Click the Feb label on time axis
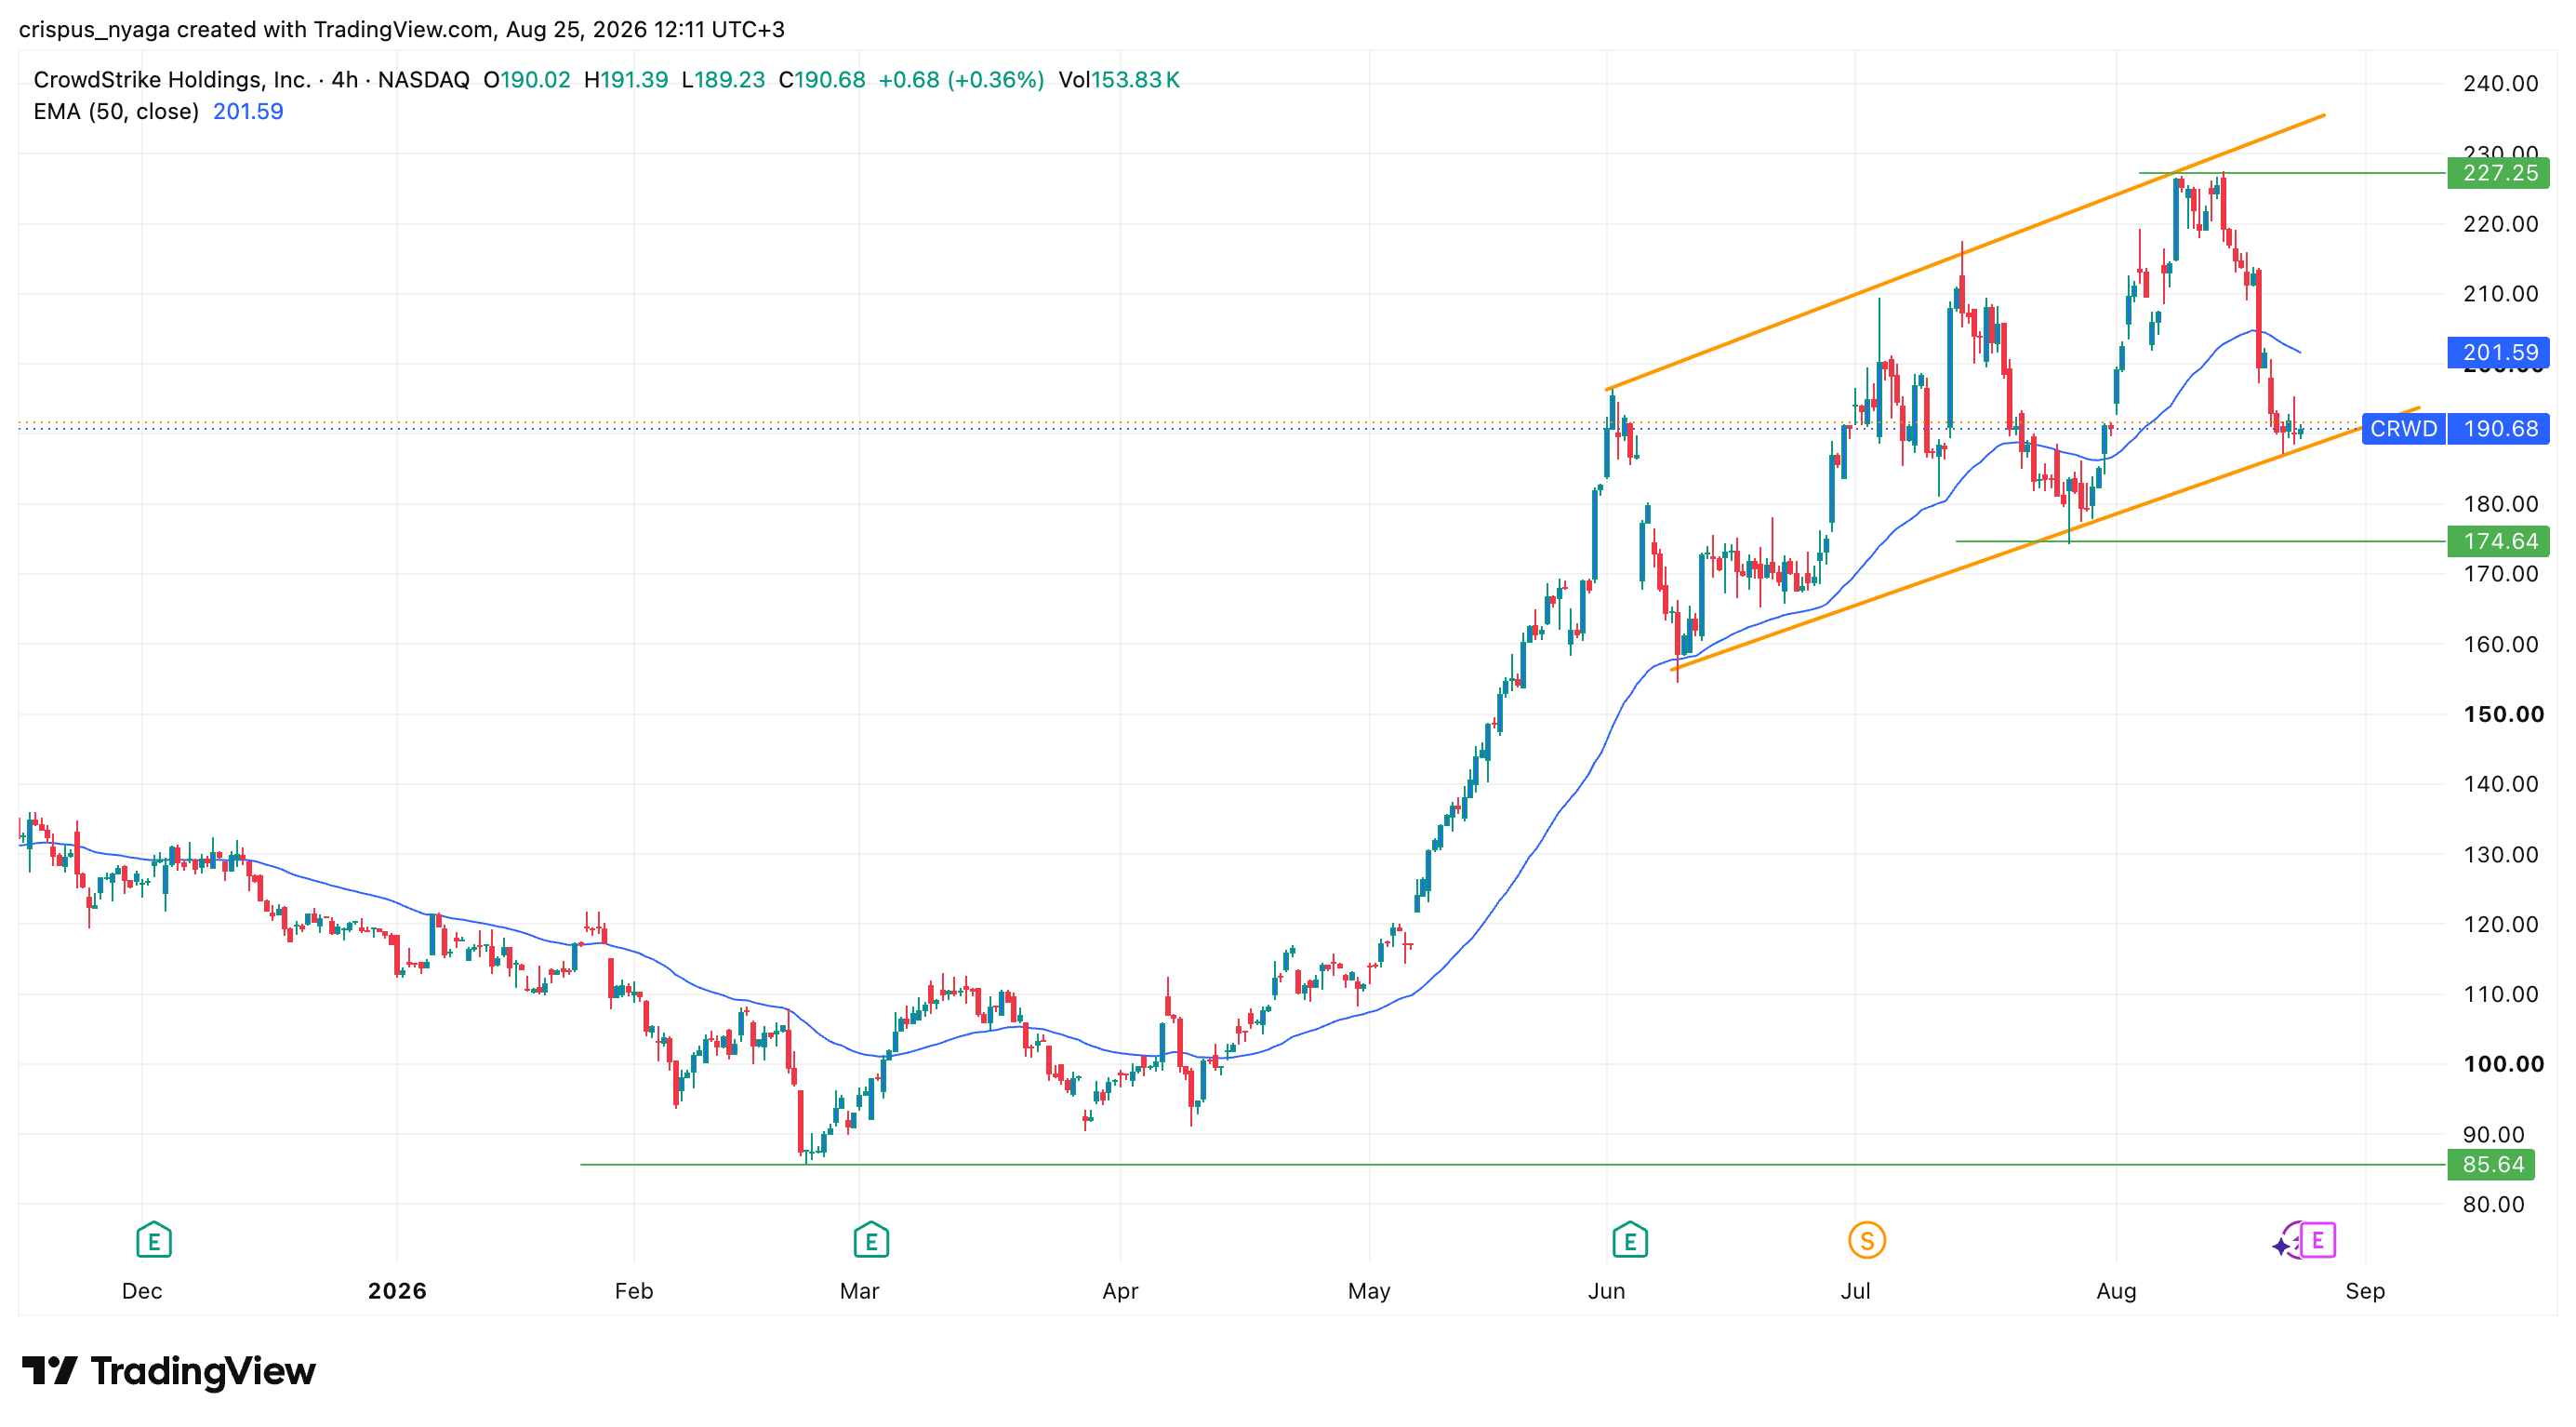 point(634,1291)
